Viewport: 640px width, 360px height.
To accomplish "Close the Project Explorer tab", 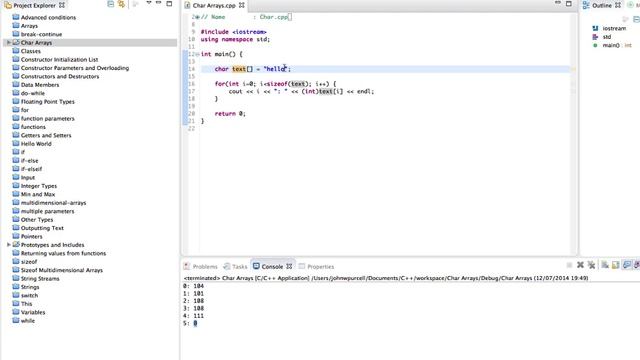I will click(x=62, y=5).
